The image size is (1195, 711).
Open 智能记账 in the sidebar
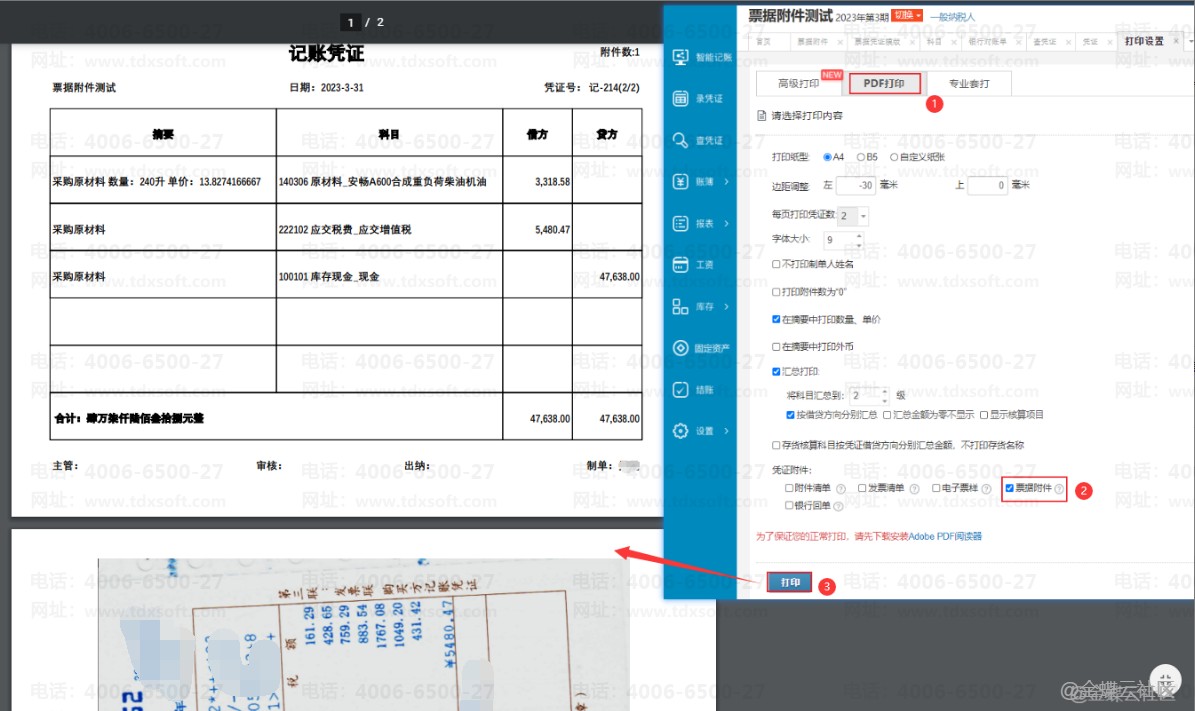[x=681, y=58]
